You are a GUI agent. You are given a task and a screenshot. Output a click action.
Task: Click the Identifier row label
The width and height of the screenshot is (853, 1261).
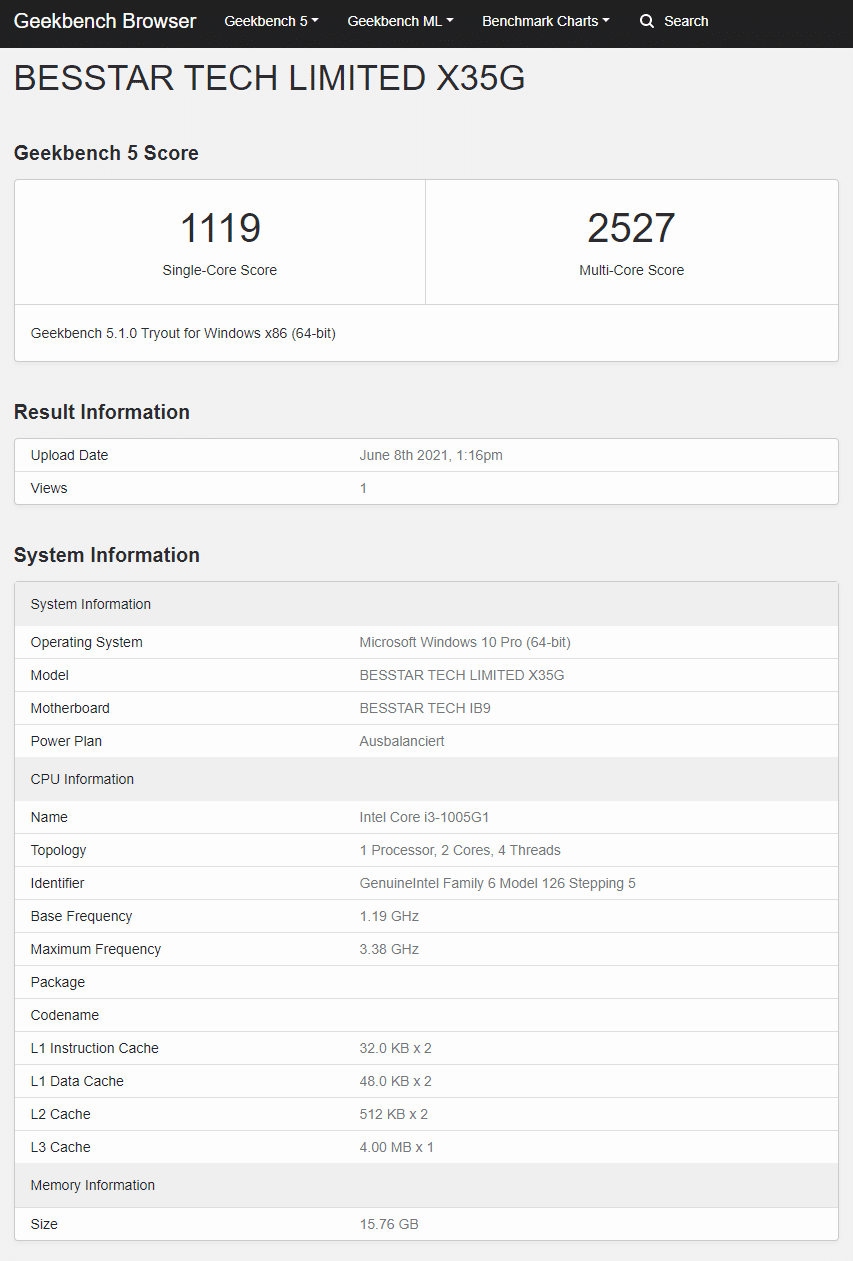click(x=58, y=883)
